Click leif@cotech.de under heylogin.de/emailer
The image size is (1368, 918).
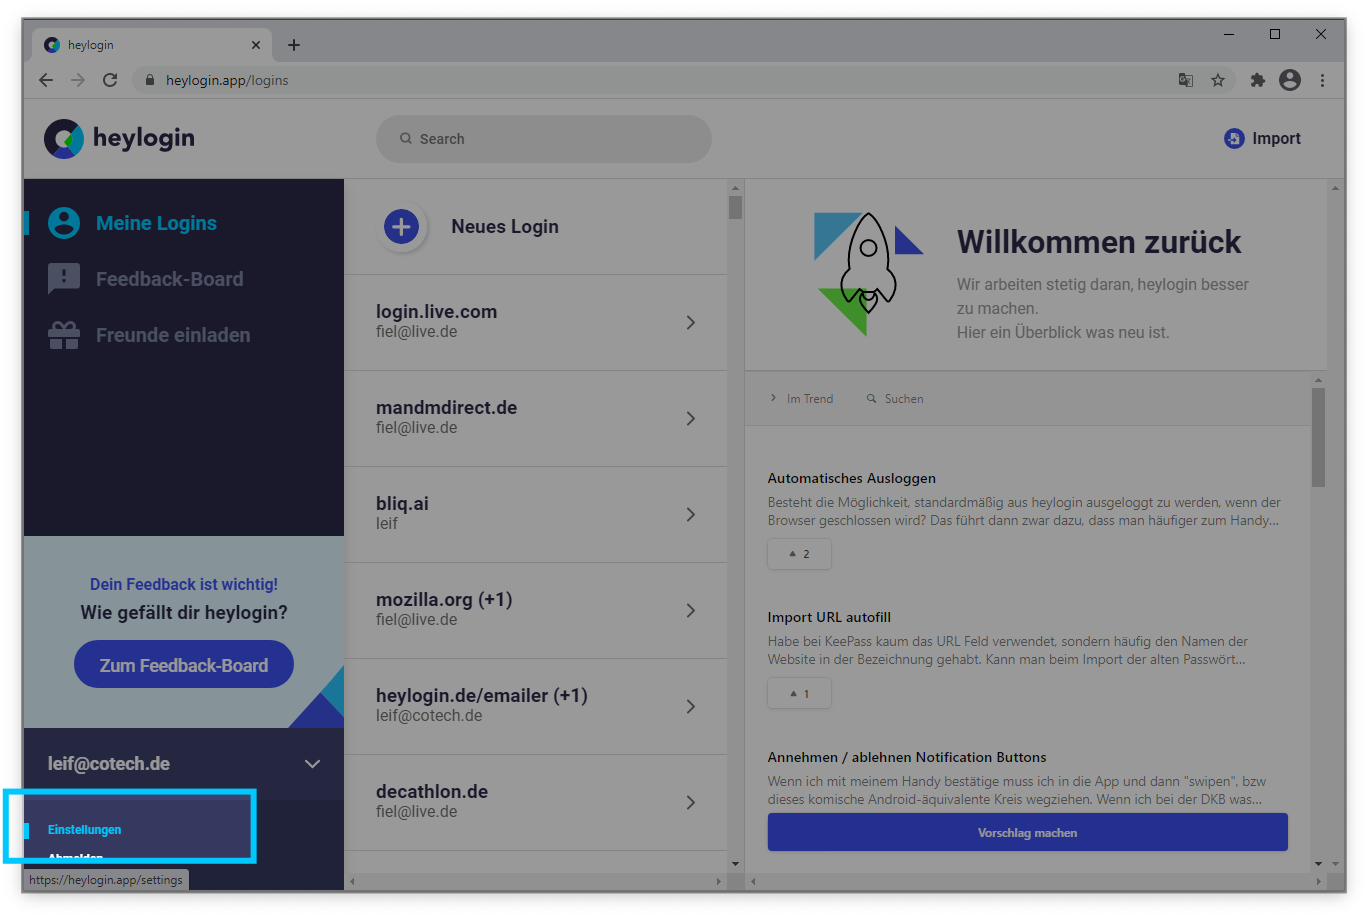[x=429, y=716]
